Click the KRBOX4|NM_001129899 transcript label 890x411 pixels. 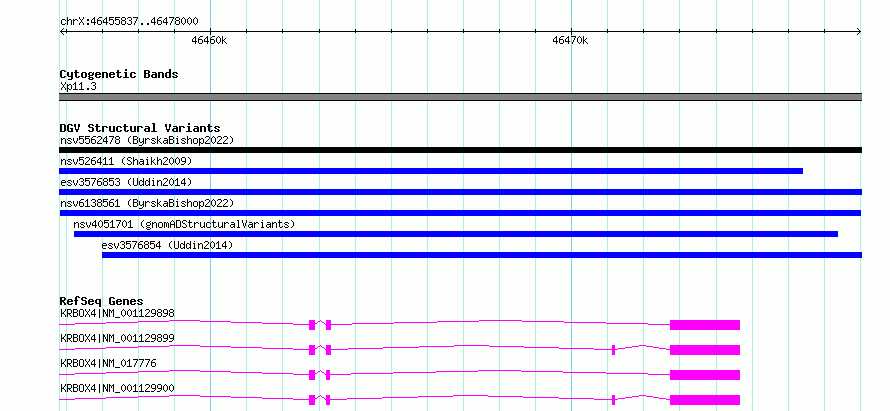coord(117,338)
